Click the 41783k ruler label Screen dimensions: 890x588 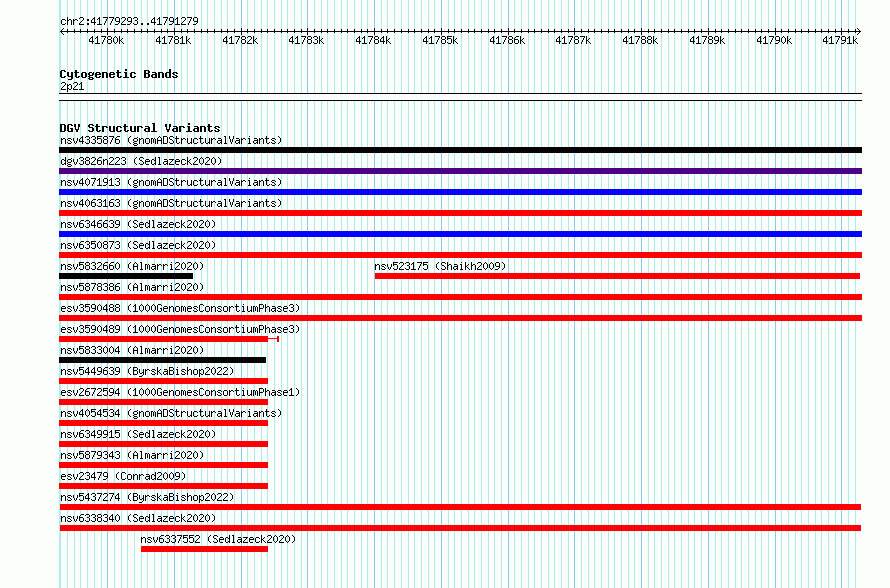[x=306, y=40]
